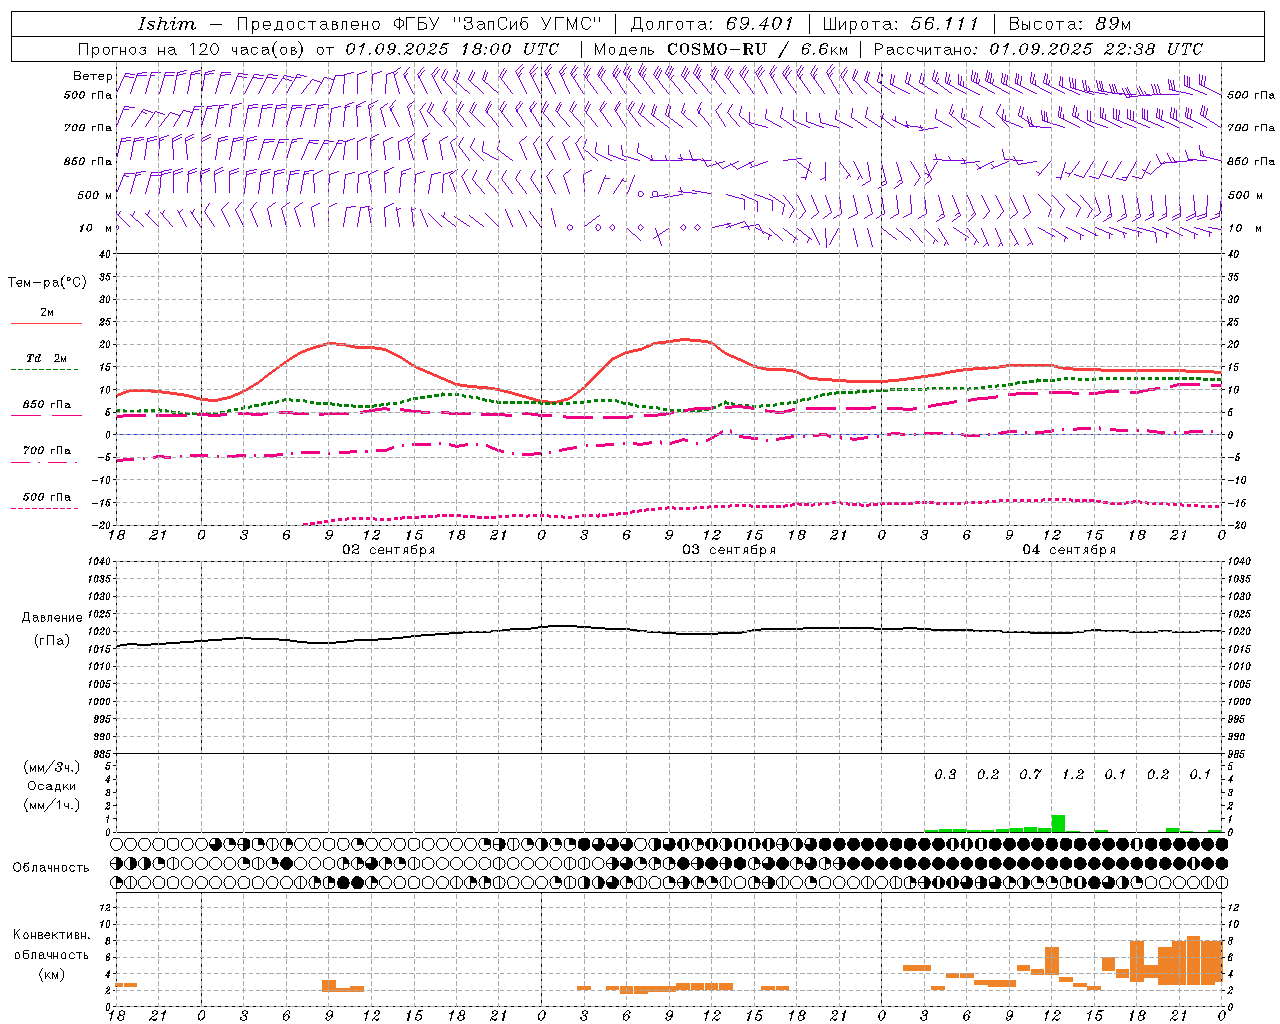Click the 04 сентября date label

[1069, 550]
